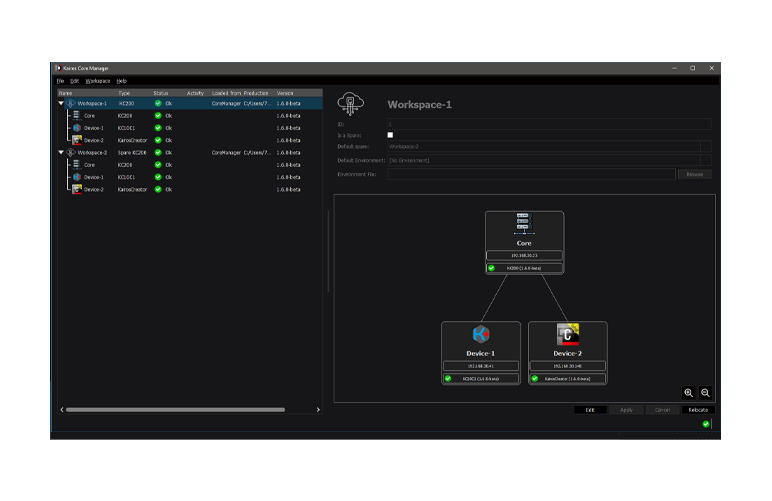772x501 pixels.
Task: Click the Browse button for Environment file
Action: [x=695, y=174]
